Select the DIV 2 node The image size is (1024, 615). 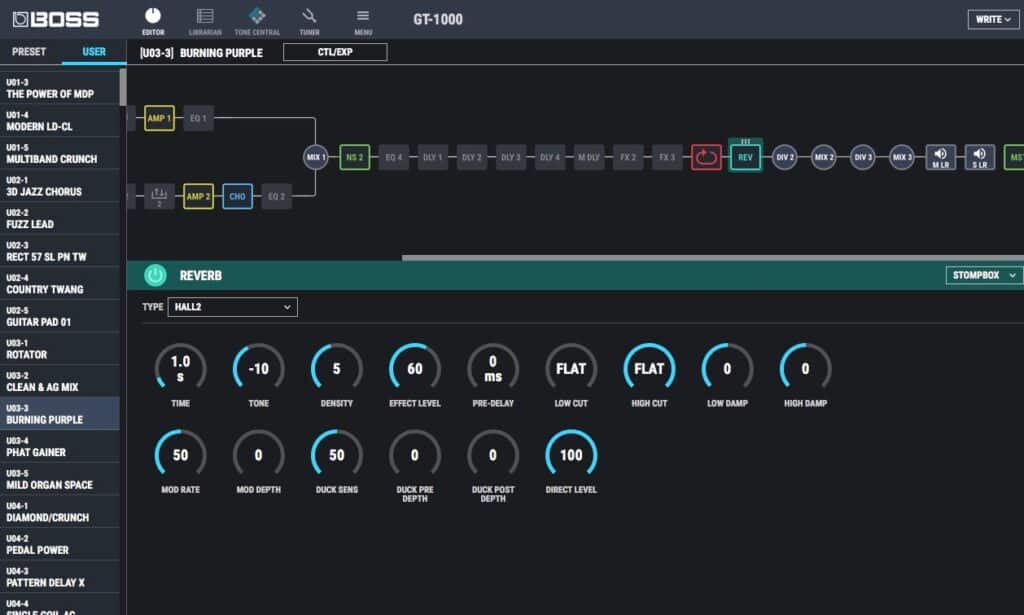click(x=784, y=157)
